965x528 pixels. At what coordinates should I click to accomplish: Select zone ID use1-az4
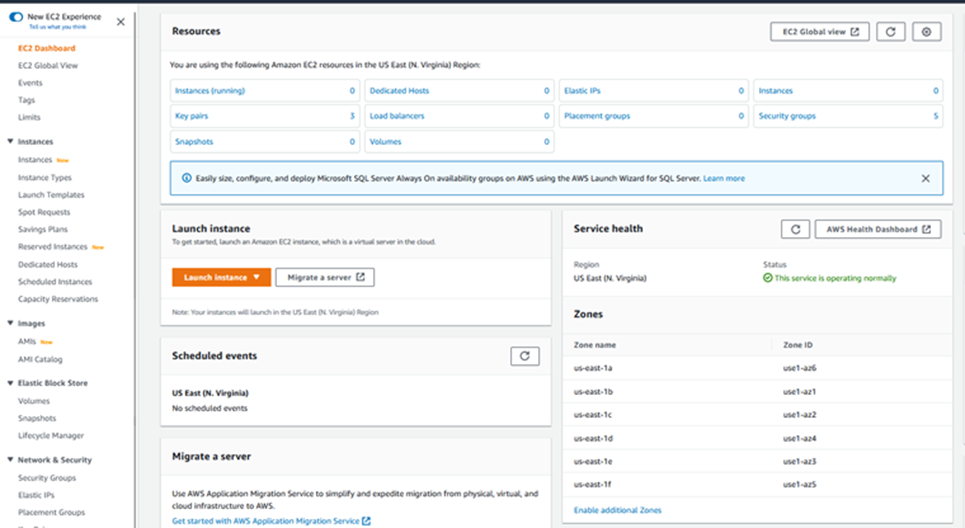pos(799,439)
